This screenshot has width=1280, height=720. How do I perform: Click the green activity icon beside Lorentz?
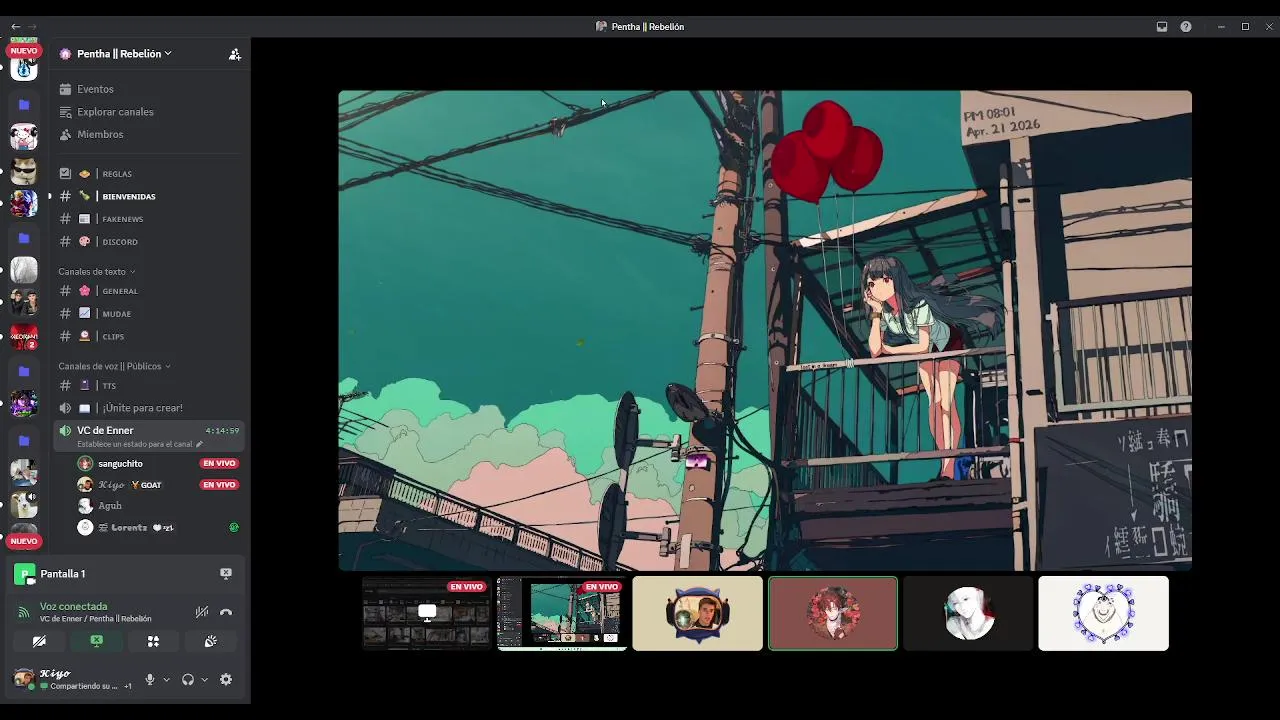(x=234, y=527)
